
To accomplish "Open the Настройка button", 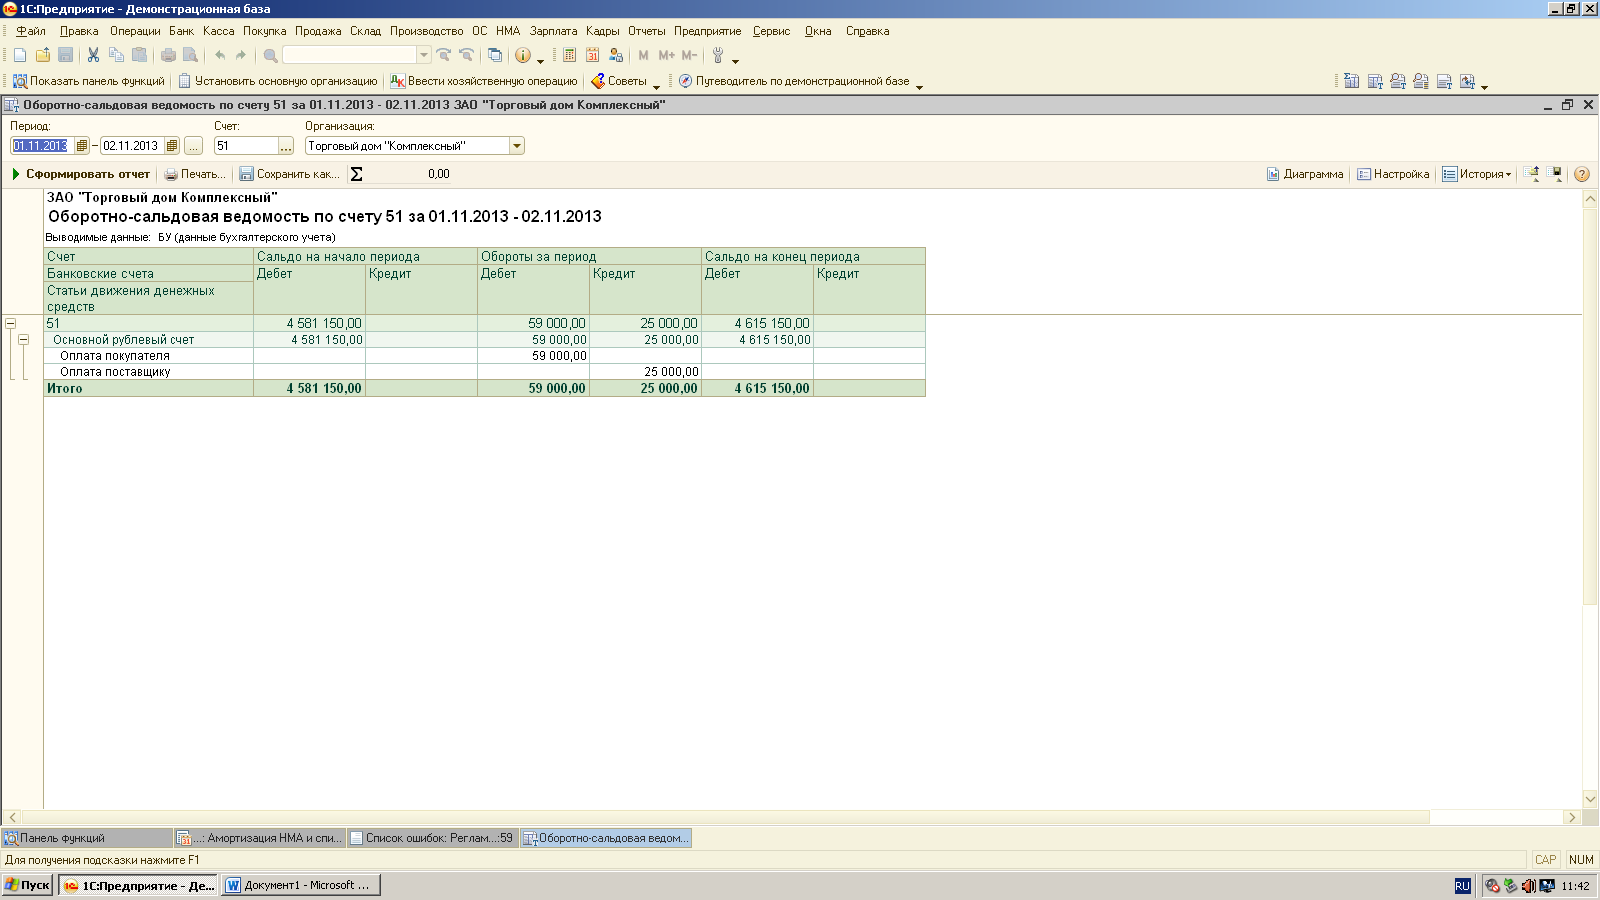I will [x=1393, y=174].
